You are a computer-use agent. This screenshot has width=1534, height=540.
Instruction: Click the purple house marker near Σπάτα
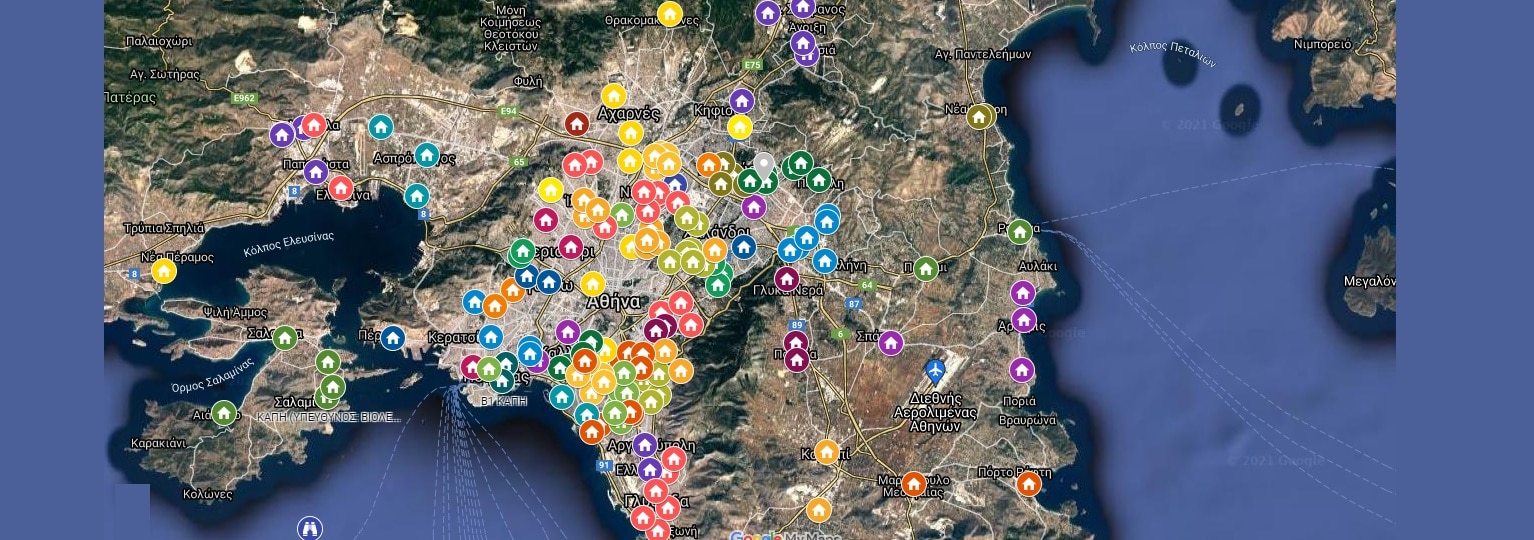(x=890, y=343)
